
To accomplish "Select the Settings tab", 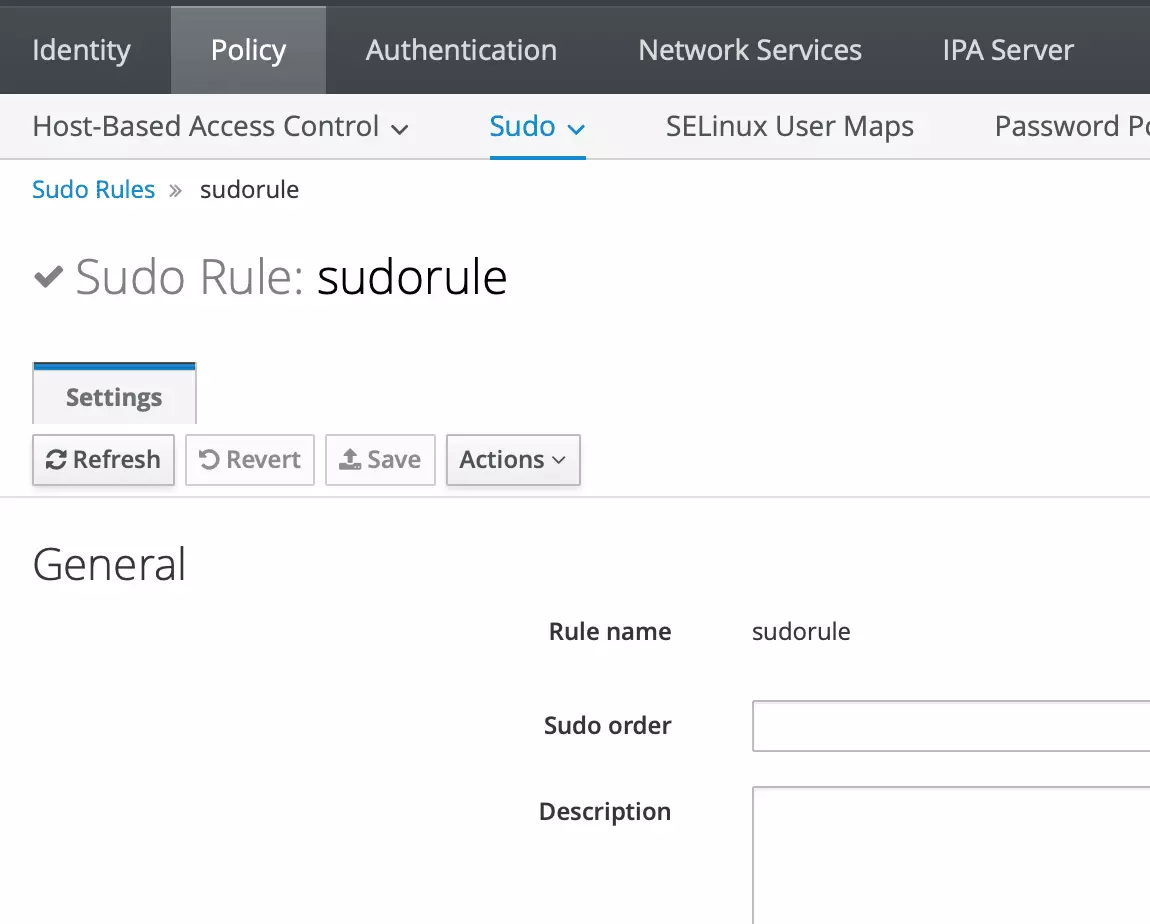I will (114, 397).
